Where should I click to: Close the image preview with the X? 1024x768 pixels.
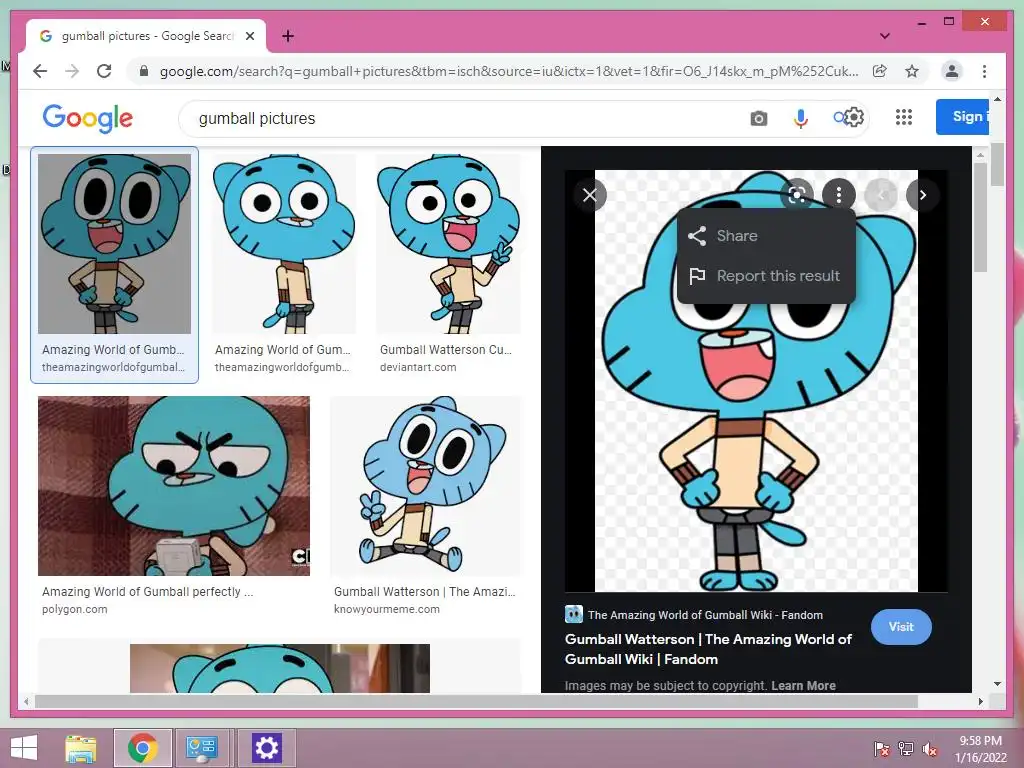590,195
